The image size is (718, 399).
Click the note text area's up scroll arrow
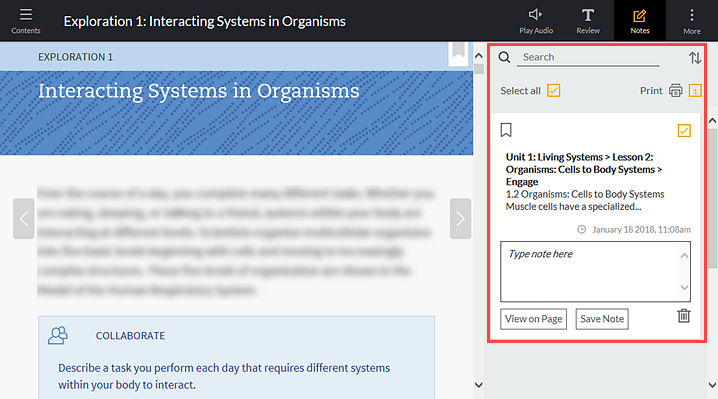point(684,256)
